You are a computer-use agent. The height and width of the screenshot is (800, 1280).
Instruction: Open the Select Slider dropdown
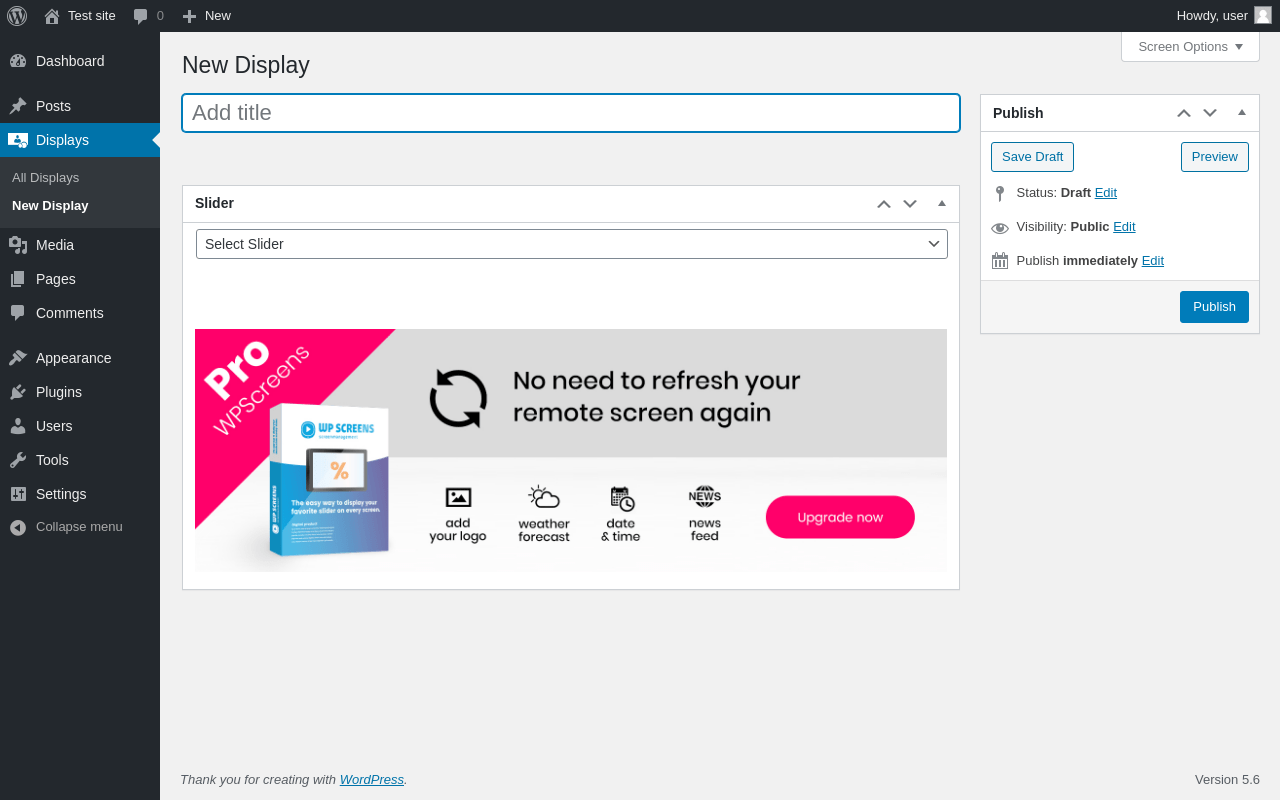tap(572, 244)
